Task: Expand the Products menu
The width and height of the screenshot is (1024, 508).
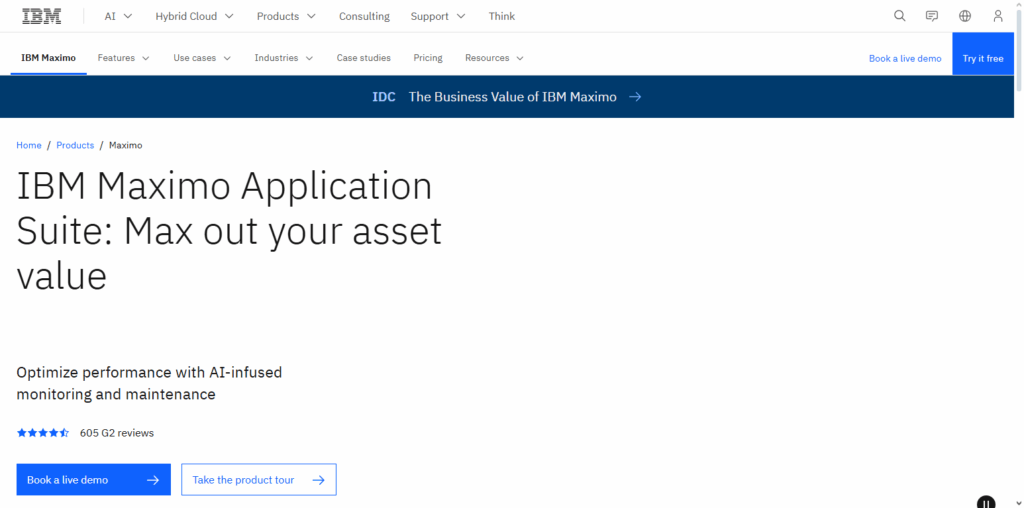Action: tap(286, 16)
